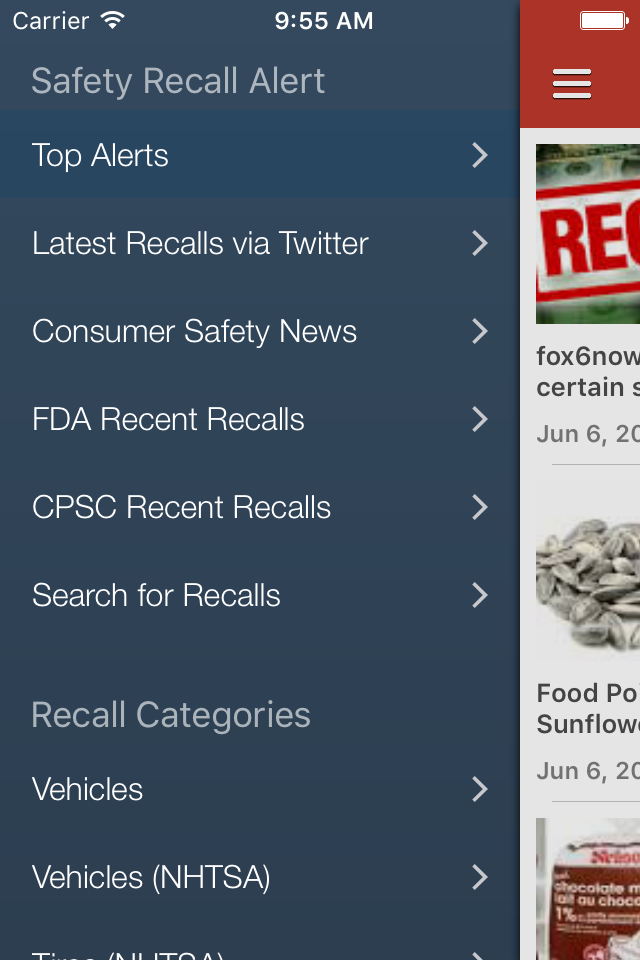Select Consumer Safety News from the menu
This screenshot has width=640, height=960.
pos(195,331)
